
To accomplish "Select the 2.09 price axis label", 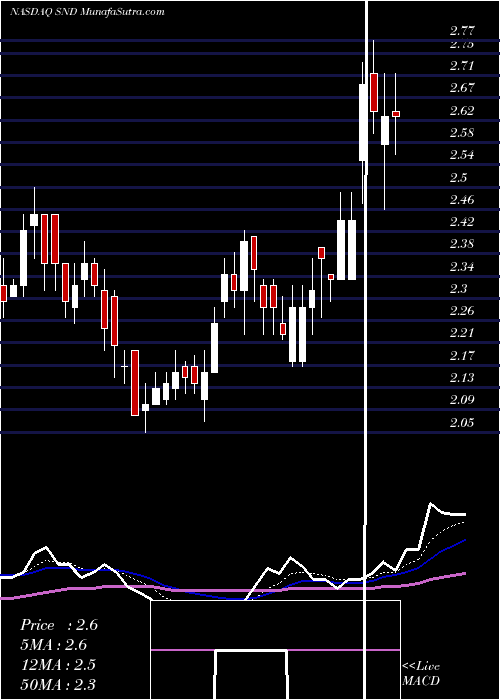I will coord(462,400).
